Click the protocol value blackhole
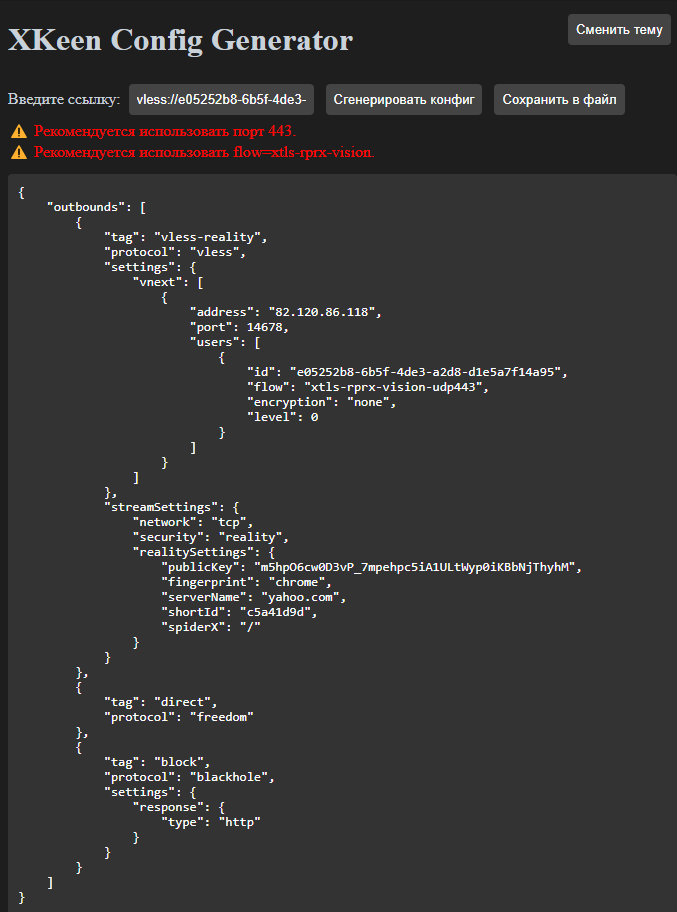Image resolution: width=677 pixels, height=912 pixels. 232,777
